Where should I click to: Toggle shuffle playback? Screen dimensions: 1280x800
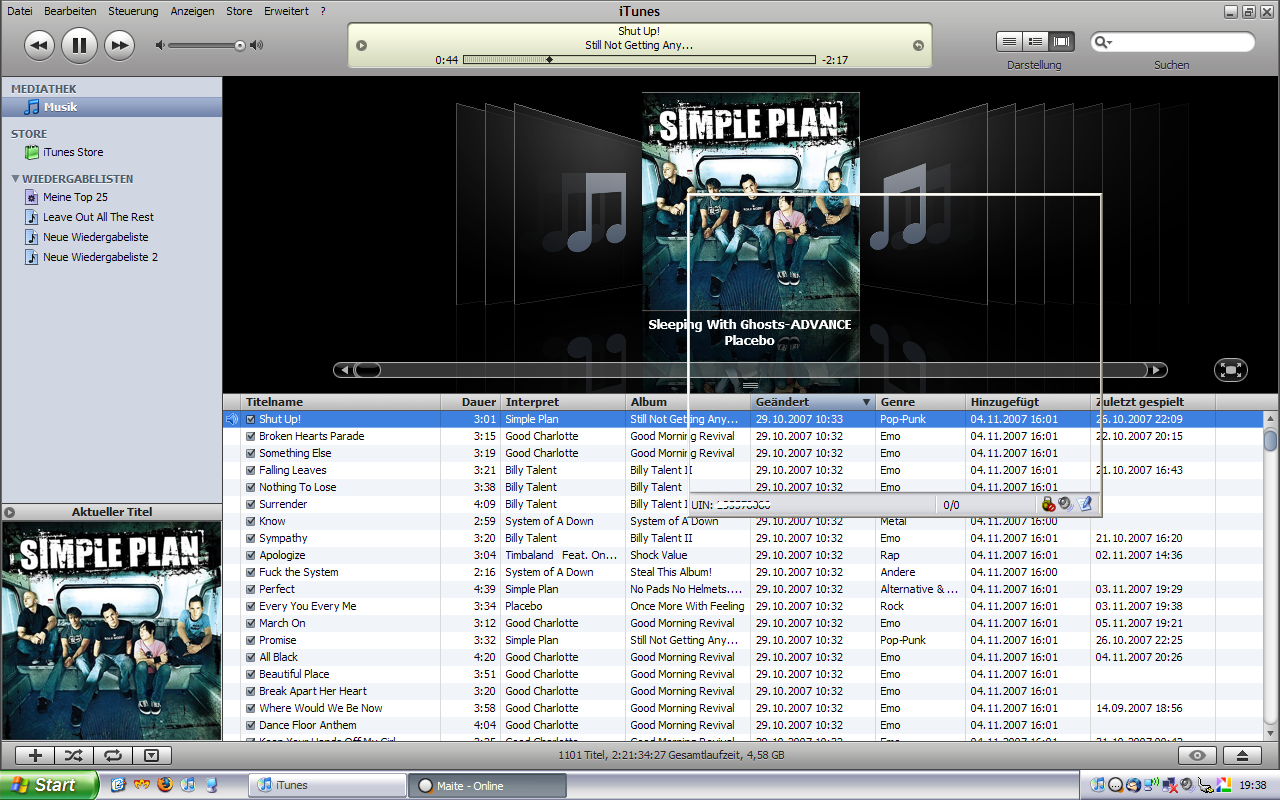74,756
